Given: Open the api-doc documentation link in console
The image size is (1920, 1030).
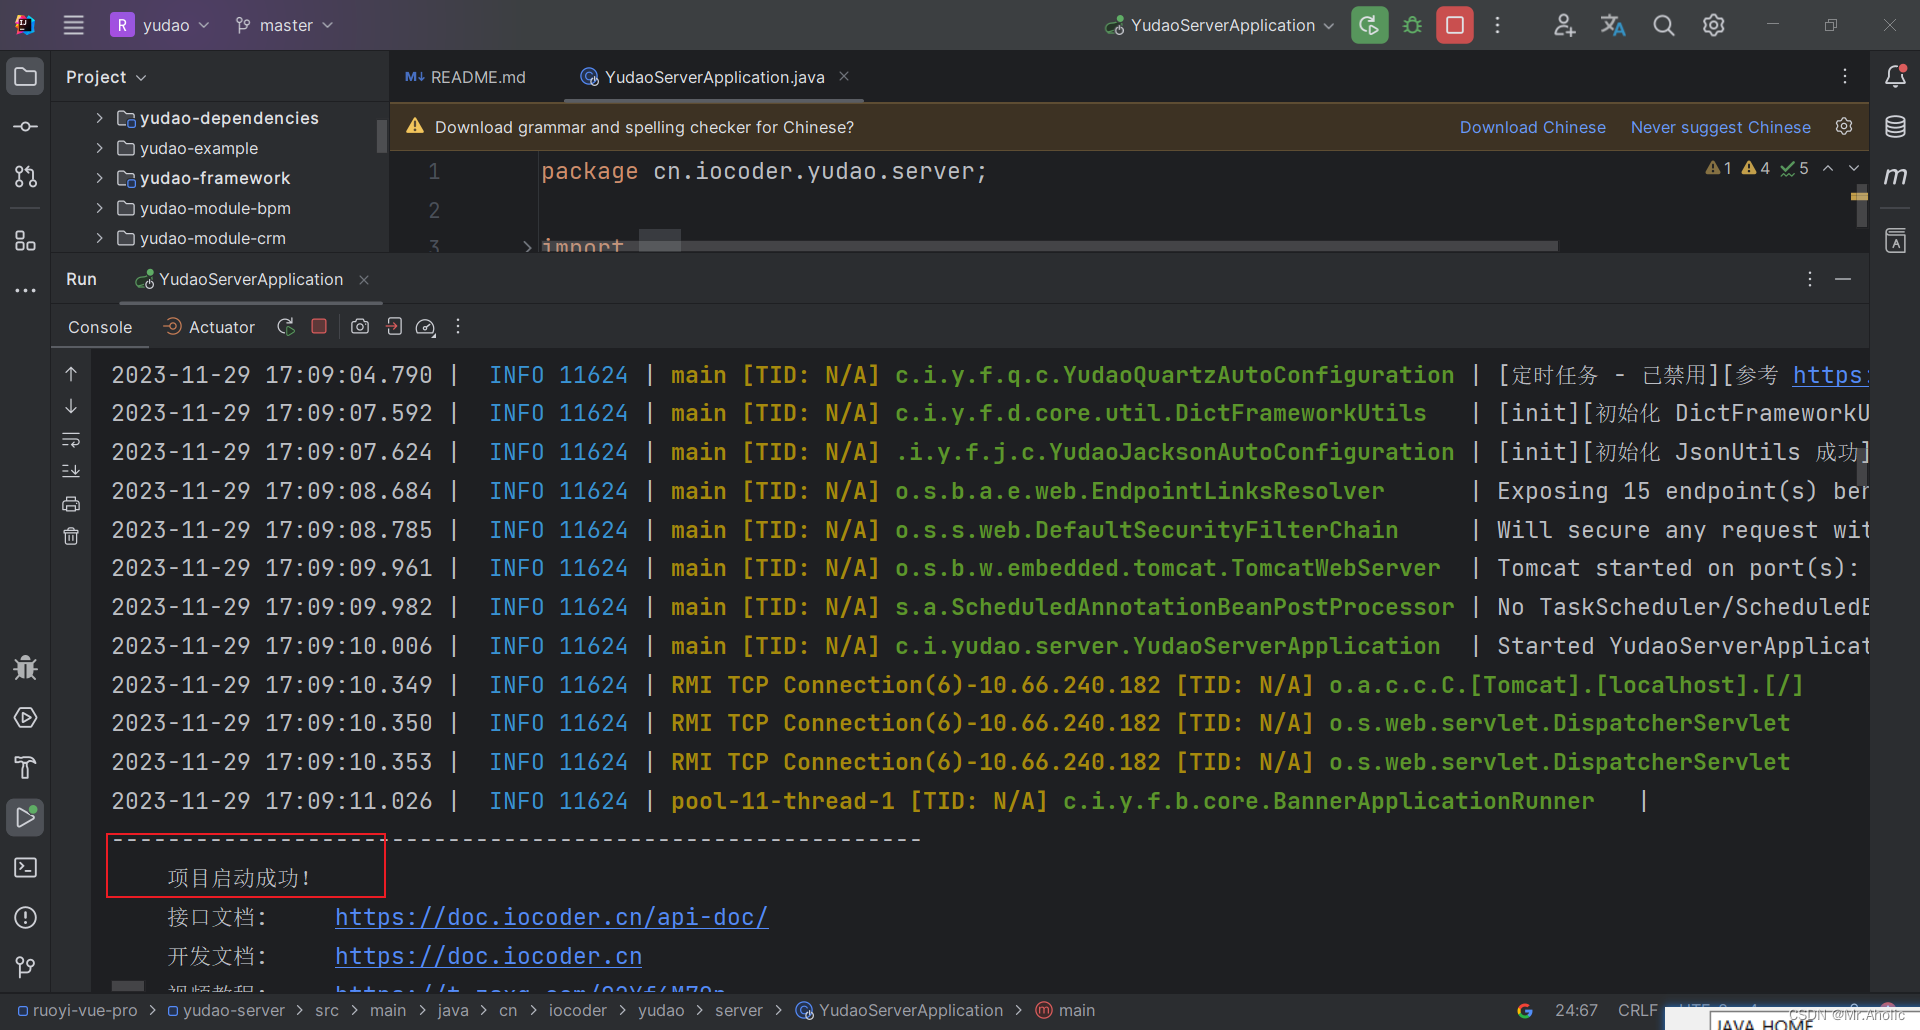Looking at the screenshot, I should click(x=551, y=917).
